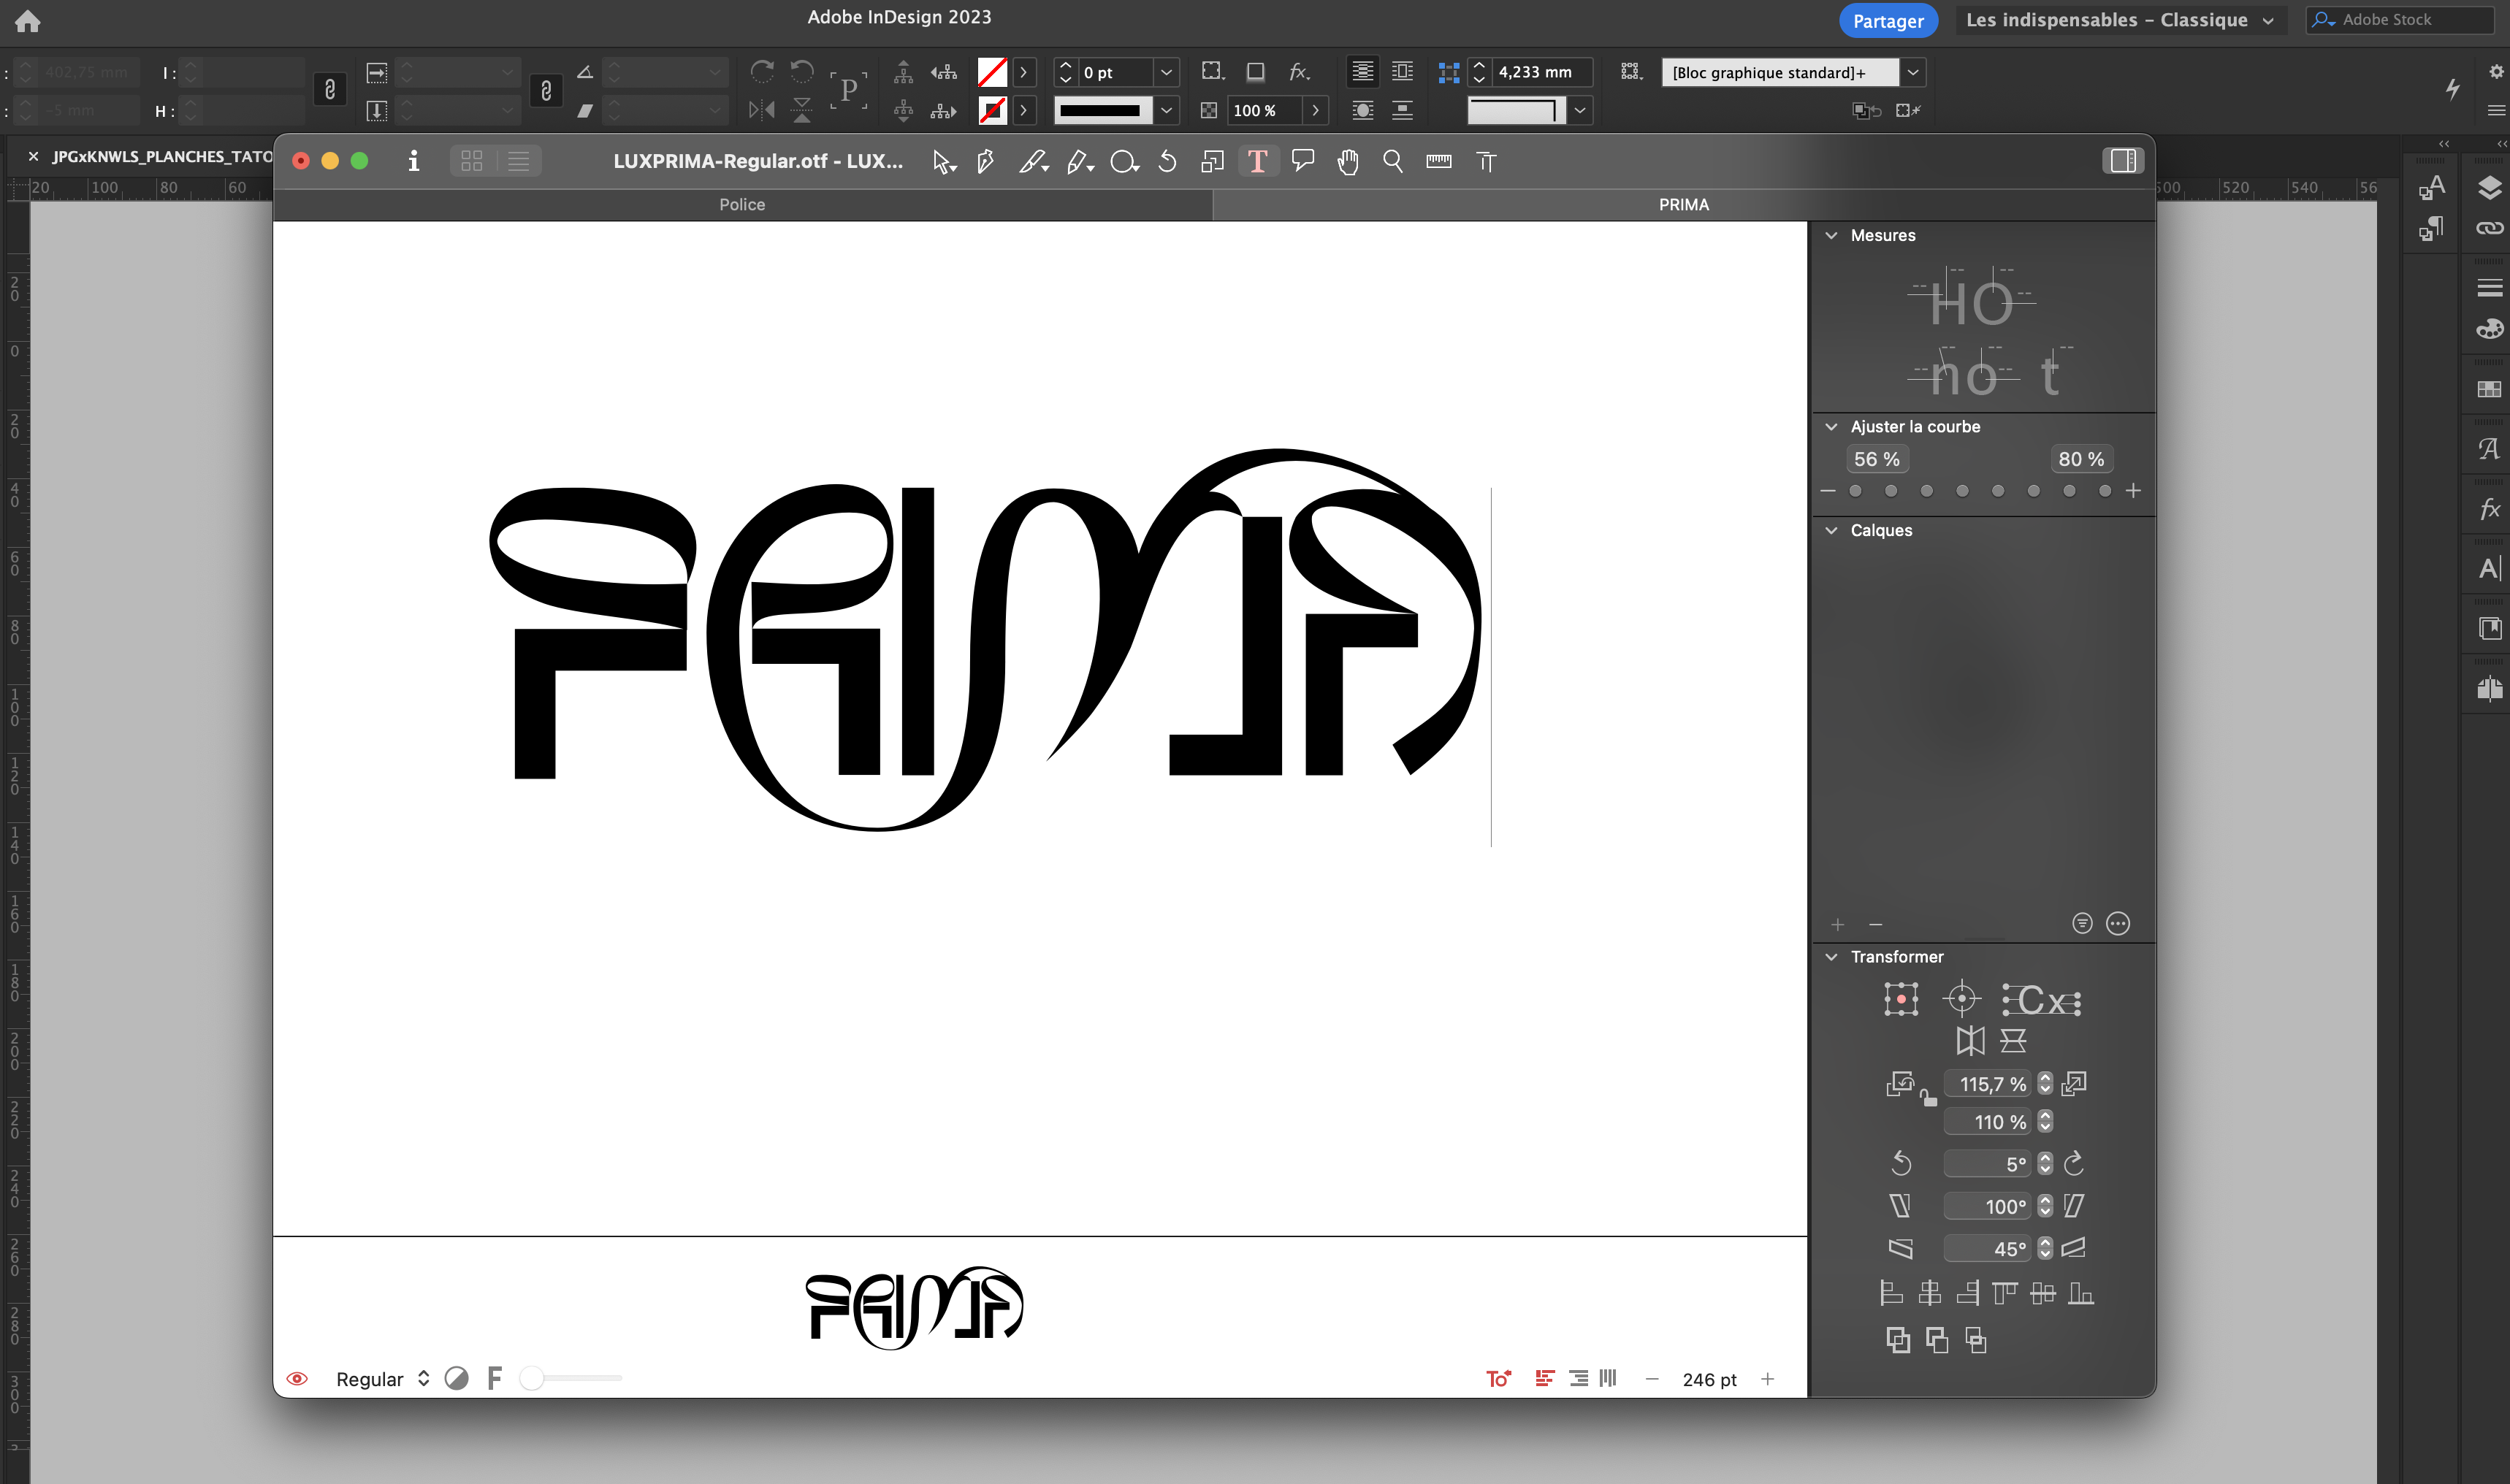This screenshot has height=1484, width=2510.
Task: Switch to list view in font window
Action: pos(518,161)
